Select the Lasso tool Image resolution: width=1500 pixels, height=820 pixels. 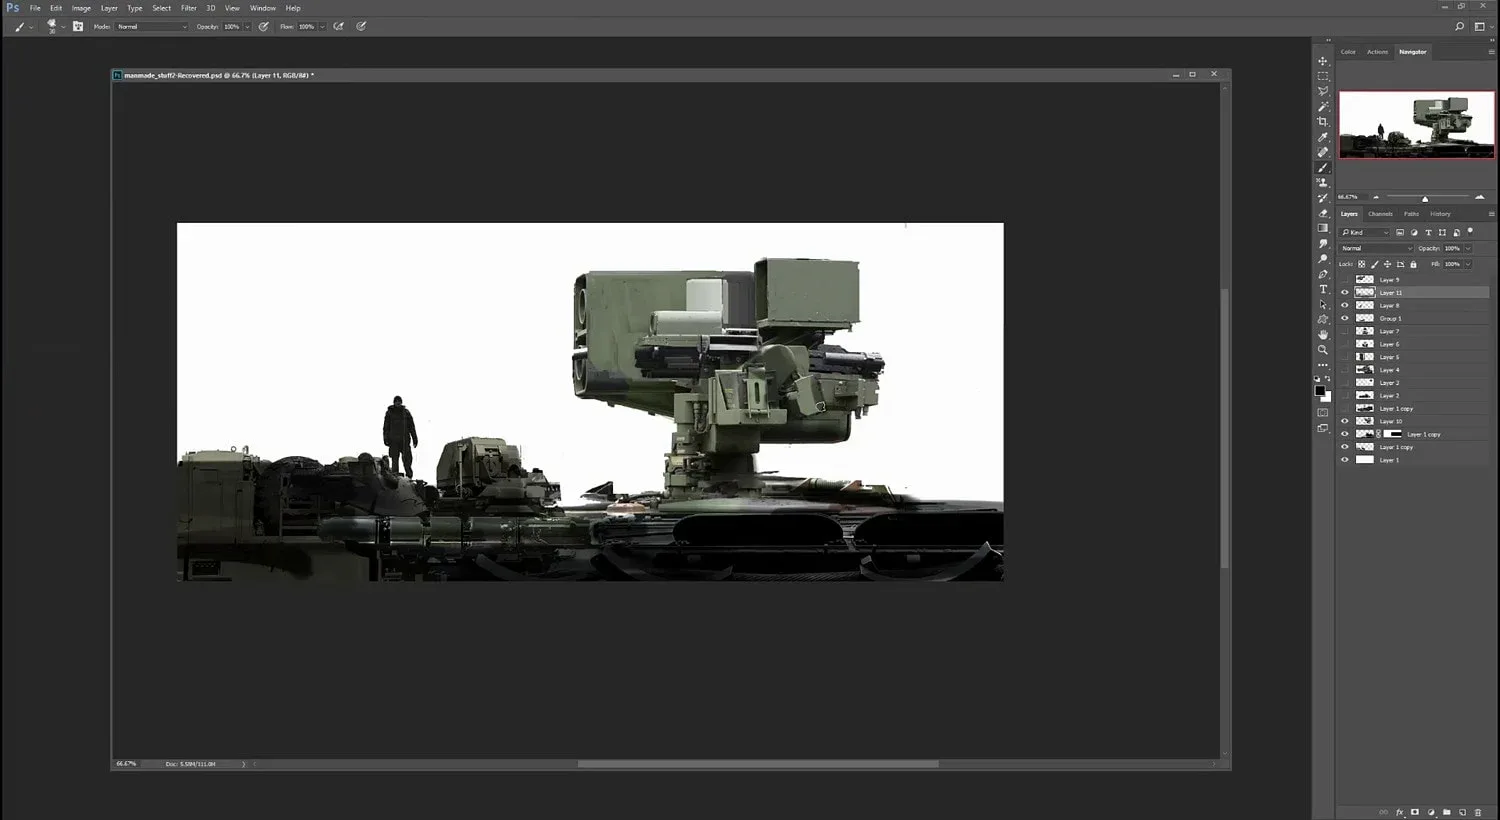click(x=1323, y=91)
